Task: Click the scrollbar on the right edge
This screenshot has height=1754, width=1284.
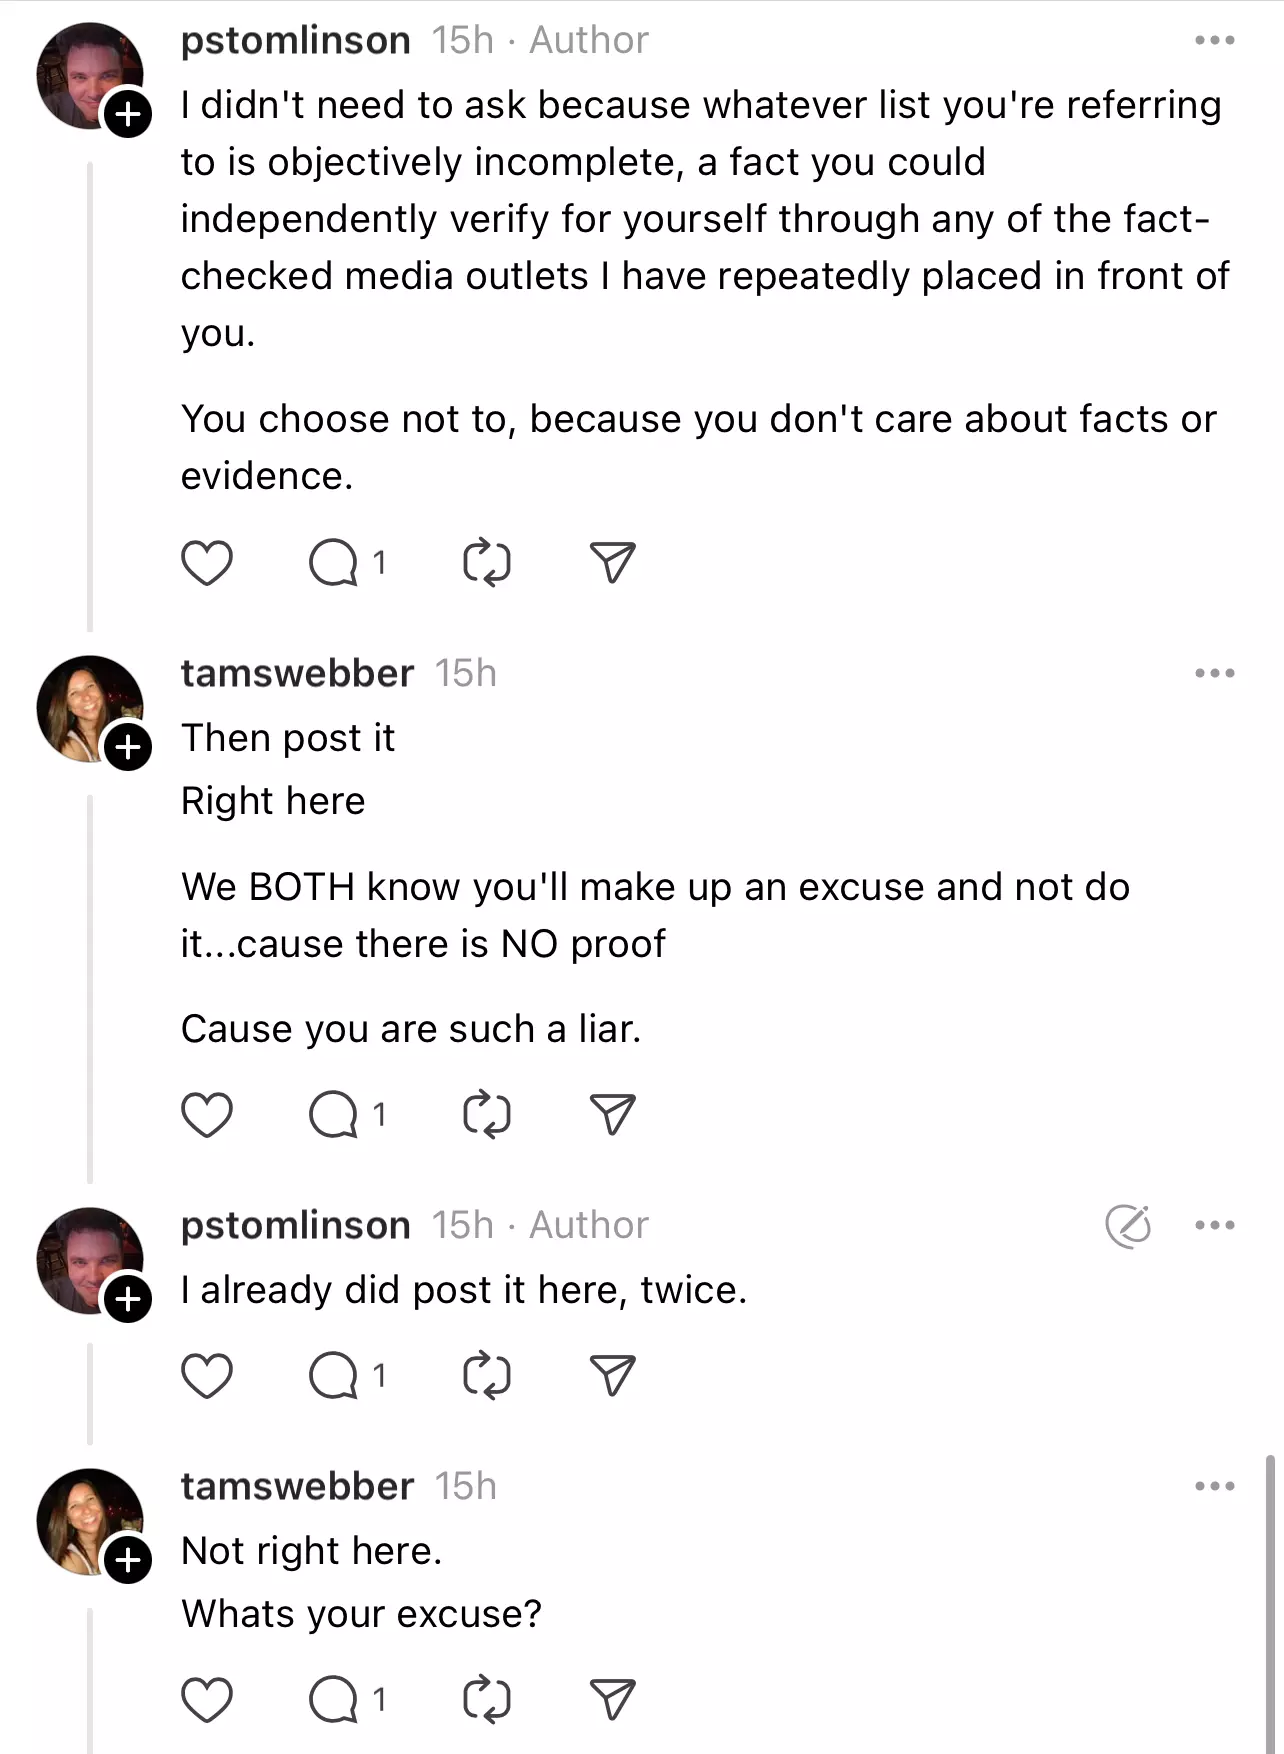Action: 1271,1600
